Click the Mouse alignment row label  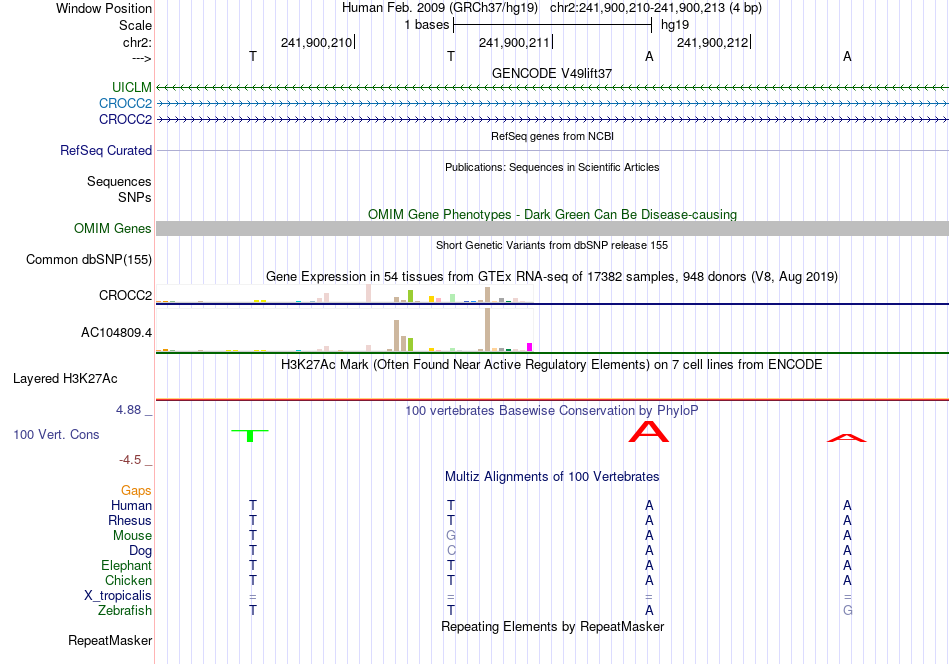coord(132,536)
